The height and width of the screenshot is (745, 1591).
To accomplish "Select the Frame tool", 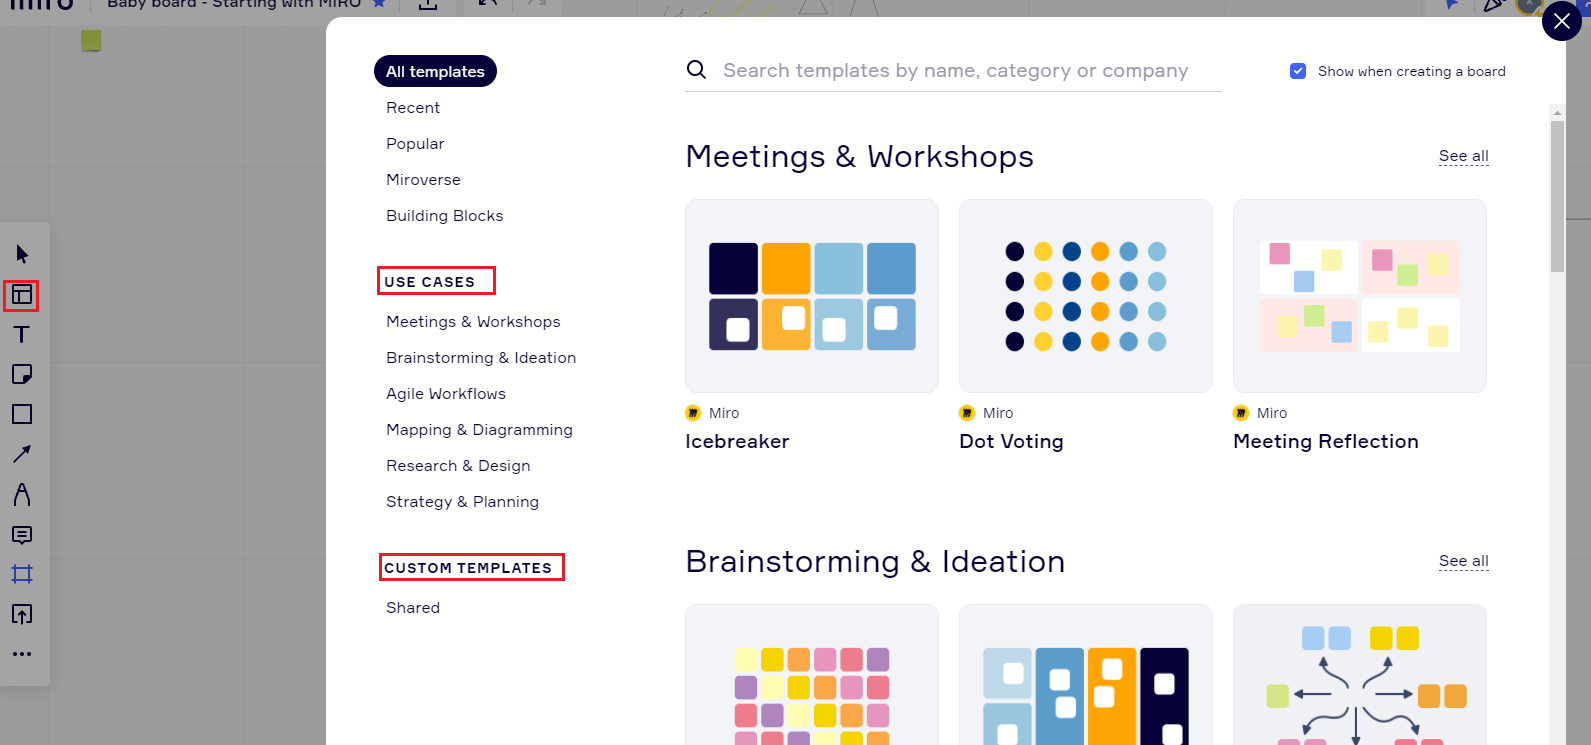I will [21, 574].
